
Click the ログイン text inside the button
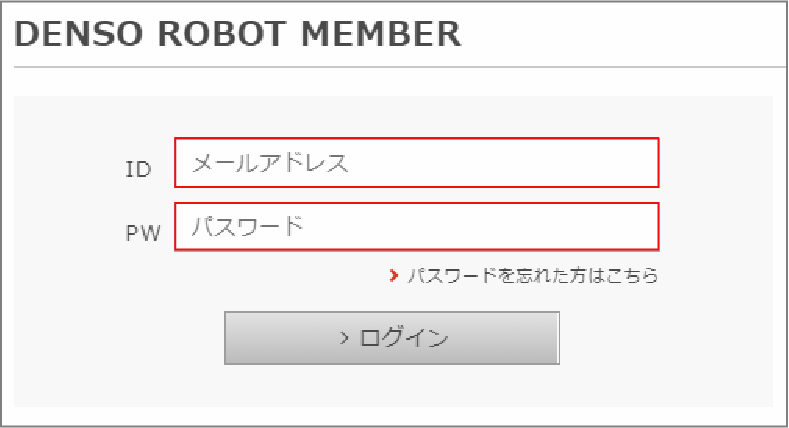[404, 338]
